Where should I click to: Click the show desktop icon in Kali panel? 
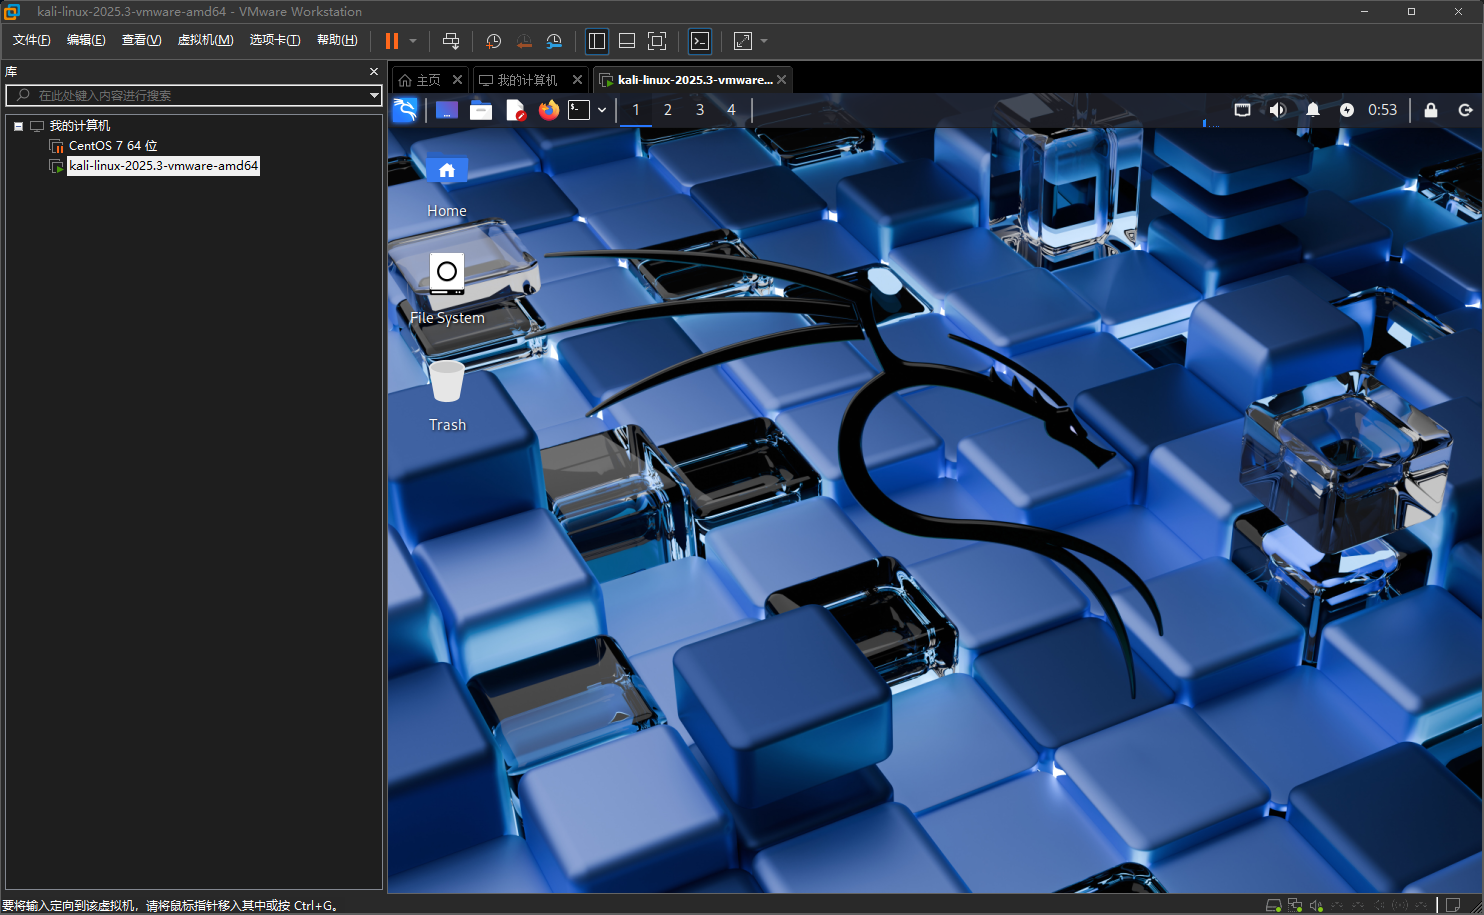pyautogui.click(x=447, y=110)
